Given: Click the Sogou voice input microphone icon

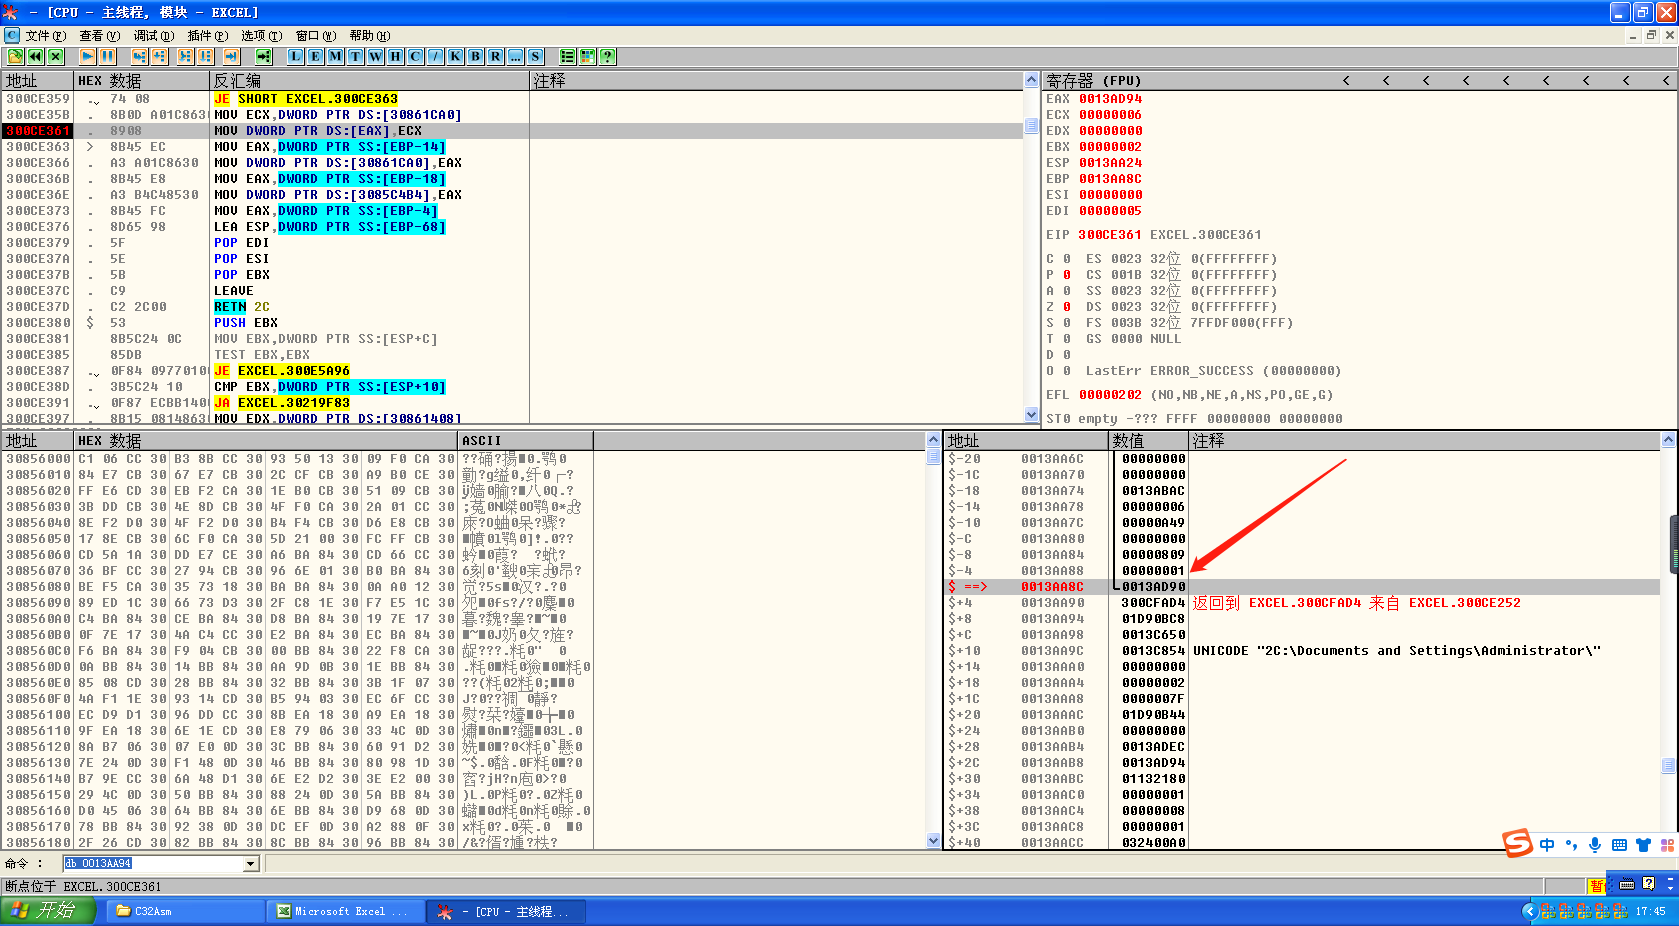Looking at the screenshot, I should point(1595,845).
